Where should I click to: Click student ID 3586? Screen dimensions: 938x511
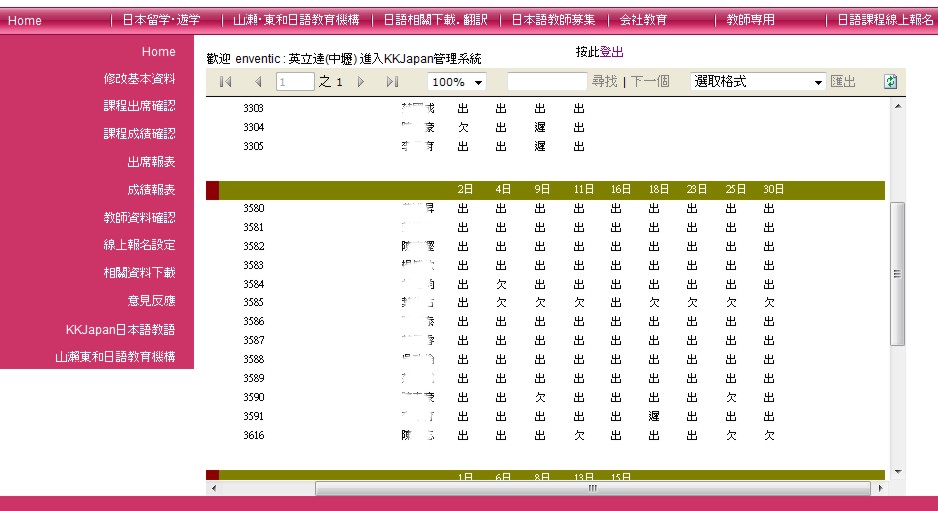254,321
